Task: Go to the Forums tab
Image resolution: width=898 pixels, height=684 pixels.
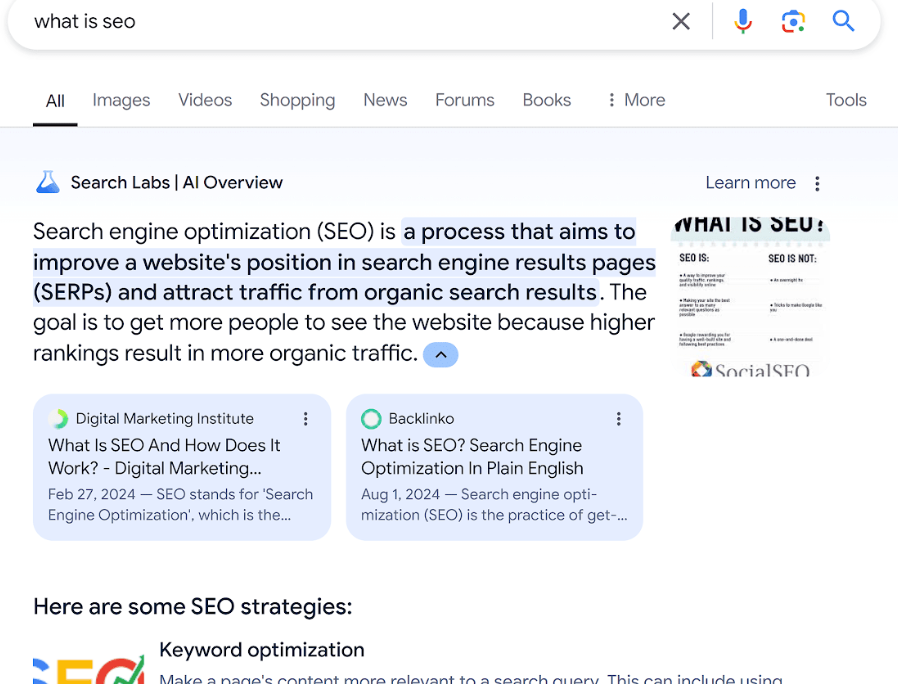Action: (464, 100)
